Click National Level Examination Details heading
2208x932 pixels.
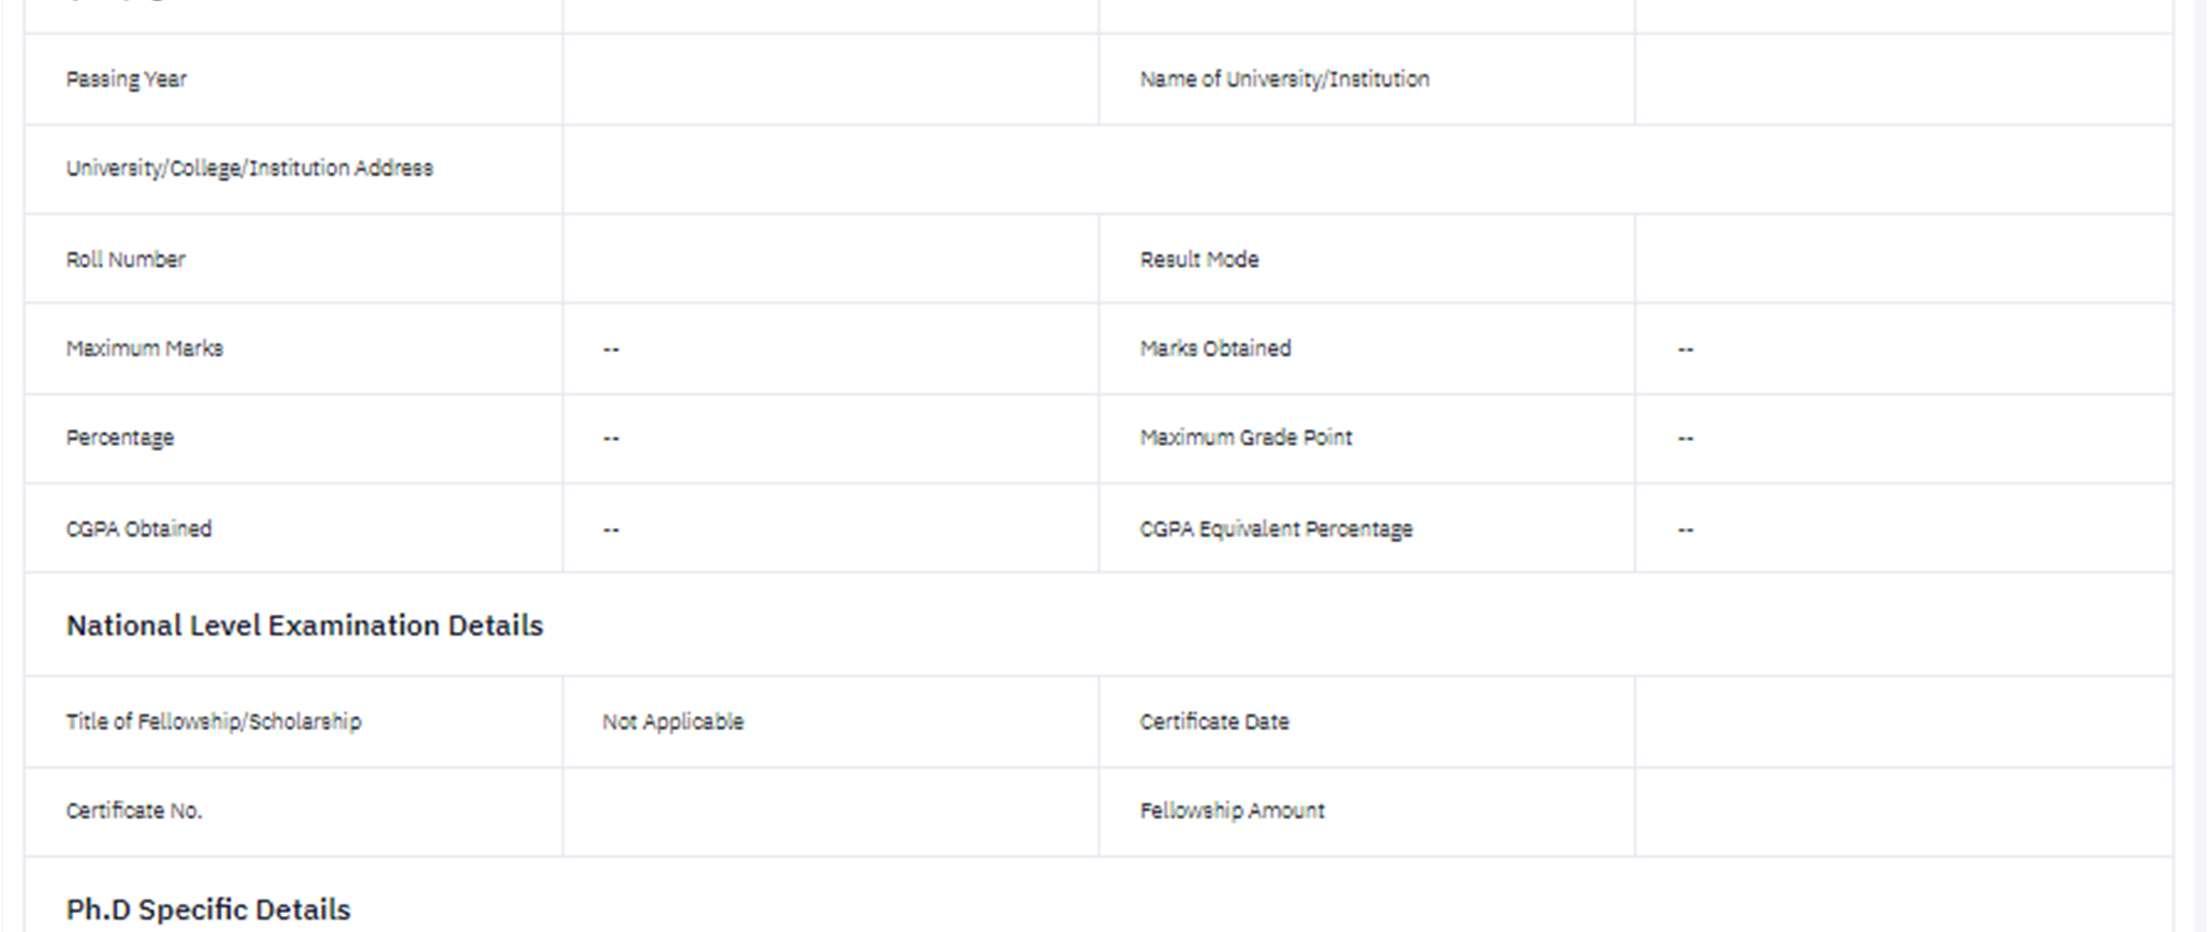304,625
